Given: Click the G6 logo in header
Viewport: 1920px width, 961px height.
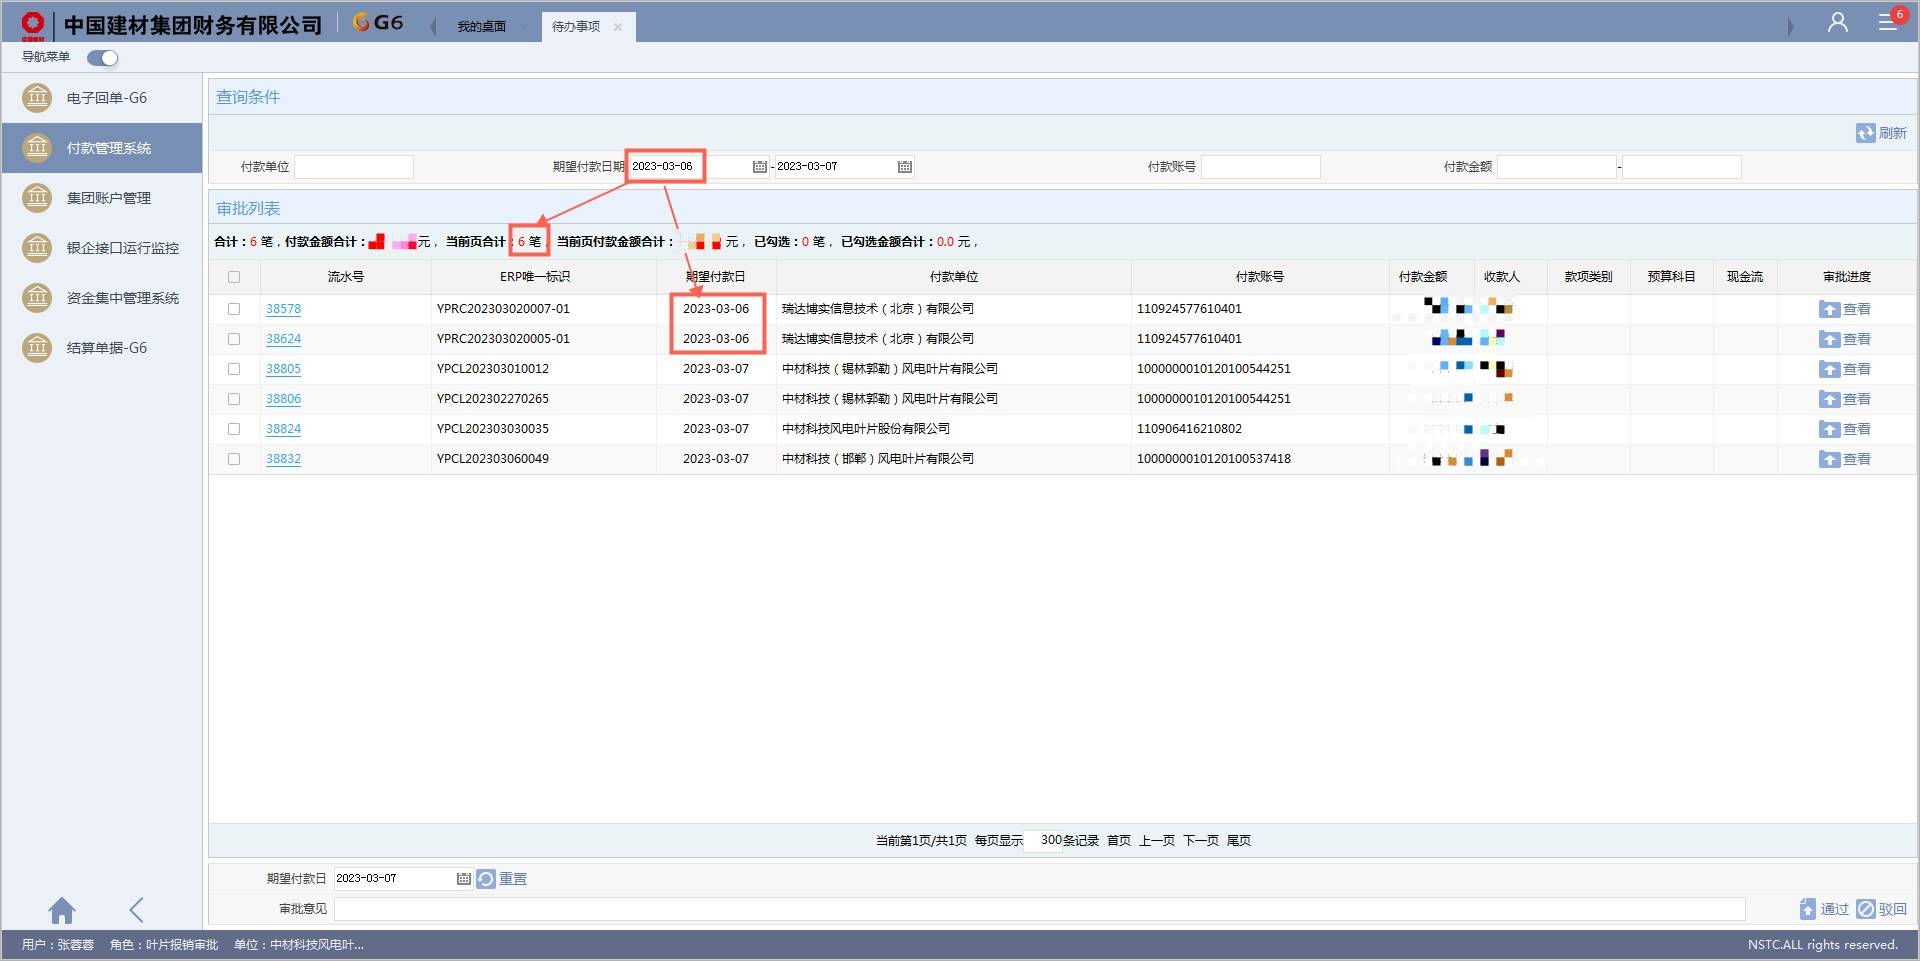Looking at the screenshot, I should 378,23.
